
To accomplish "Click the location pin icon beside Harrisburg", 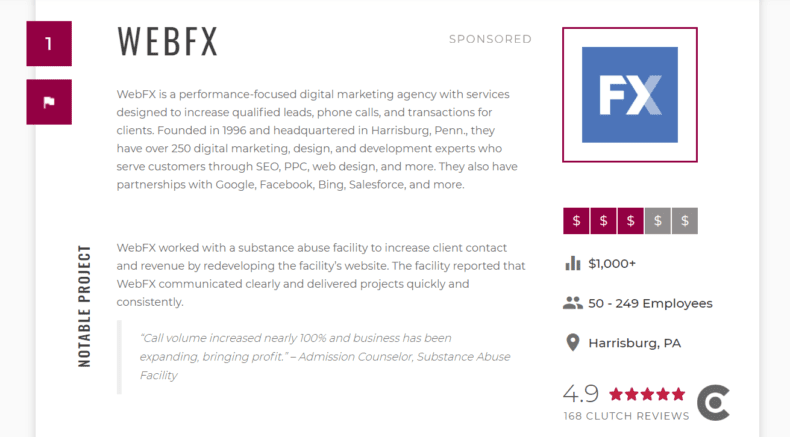I will click(573, 343).
